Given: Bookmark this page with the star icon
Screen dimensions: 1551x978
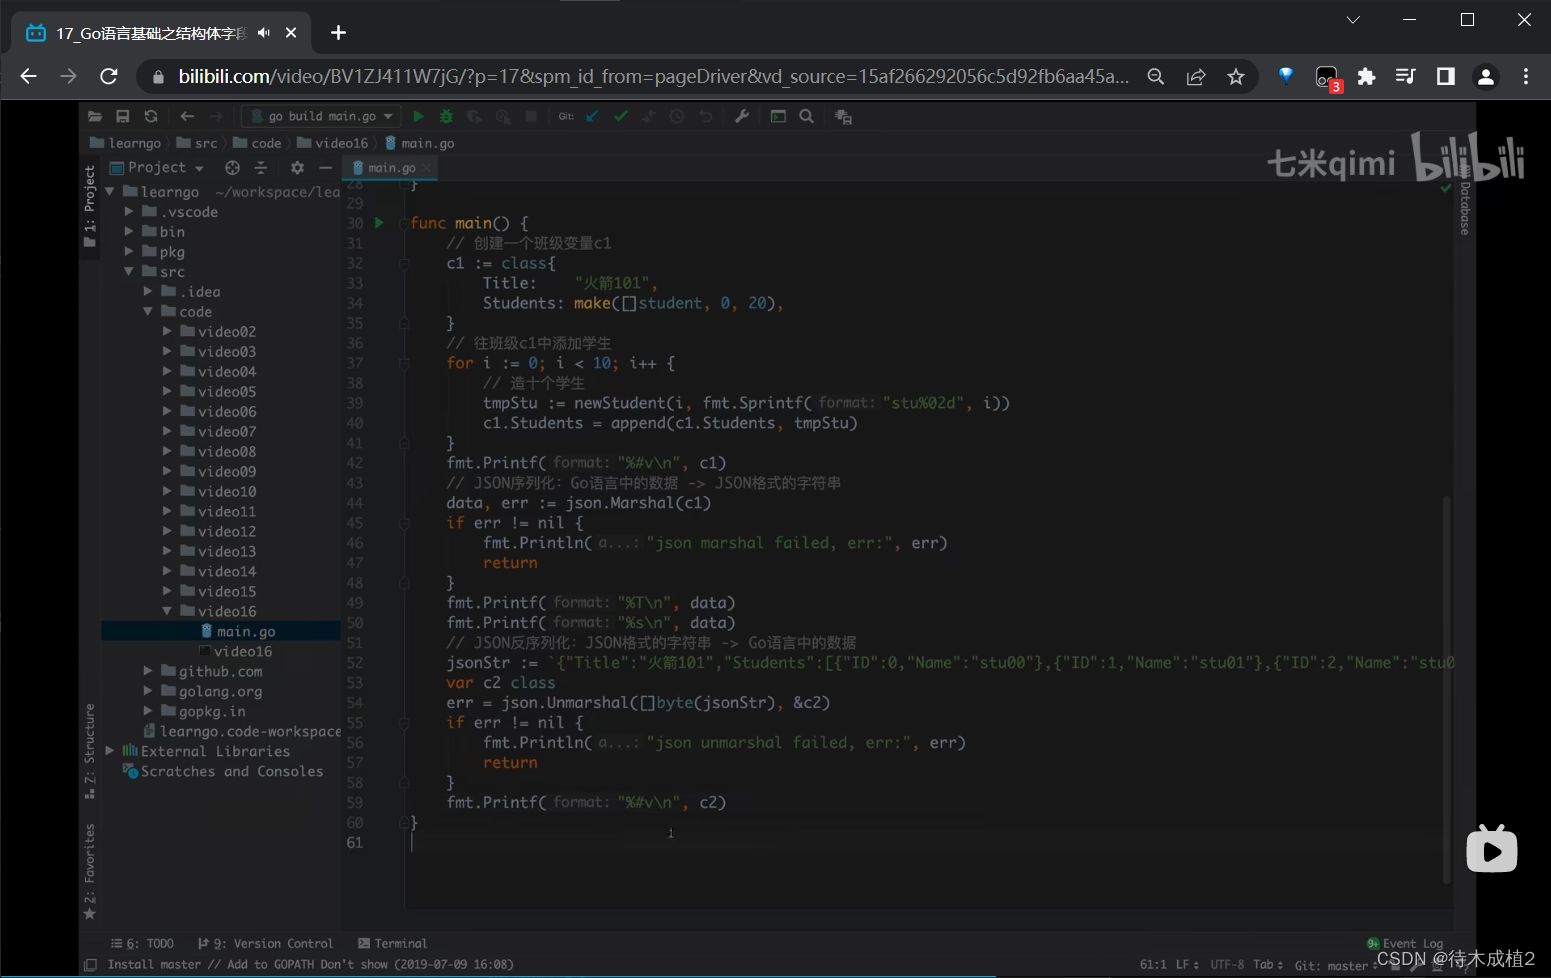Looking at the screenshot, I should coord(1236,76).
